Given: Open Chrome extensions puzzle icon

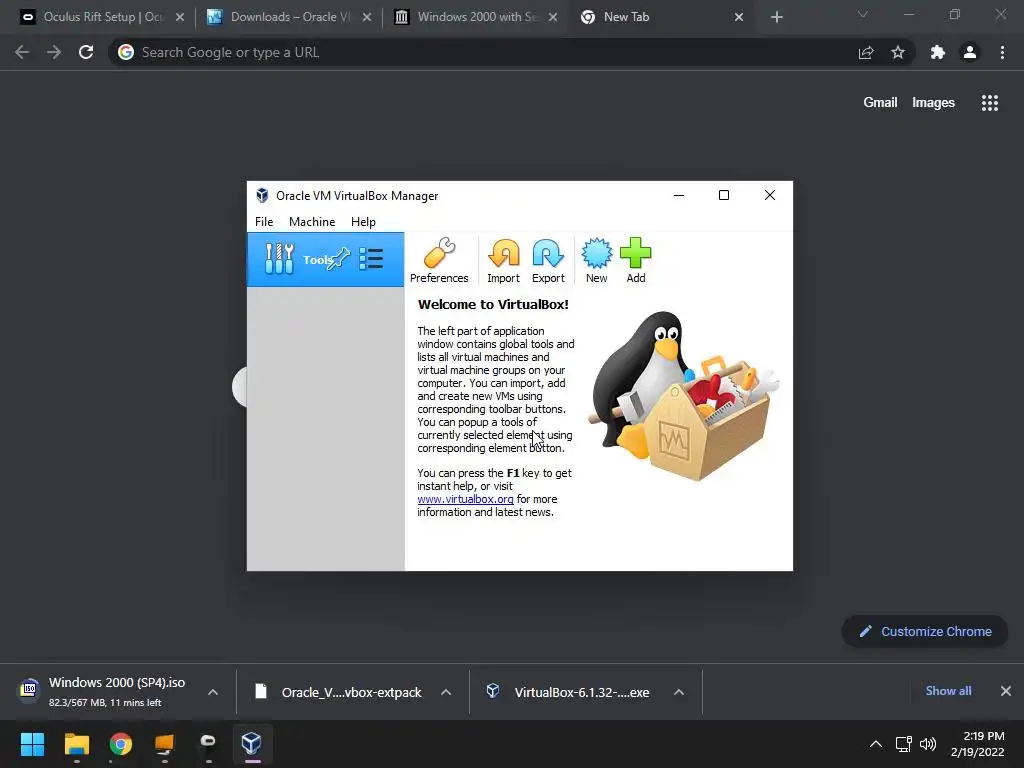Looking at the screenshot, I should point(938,52).
